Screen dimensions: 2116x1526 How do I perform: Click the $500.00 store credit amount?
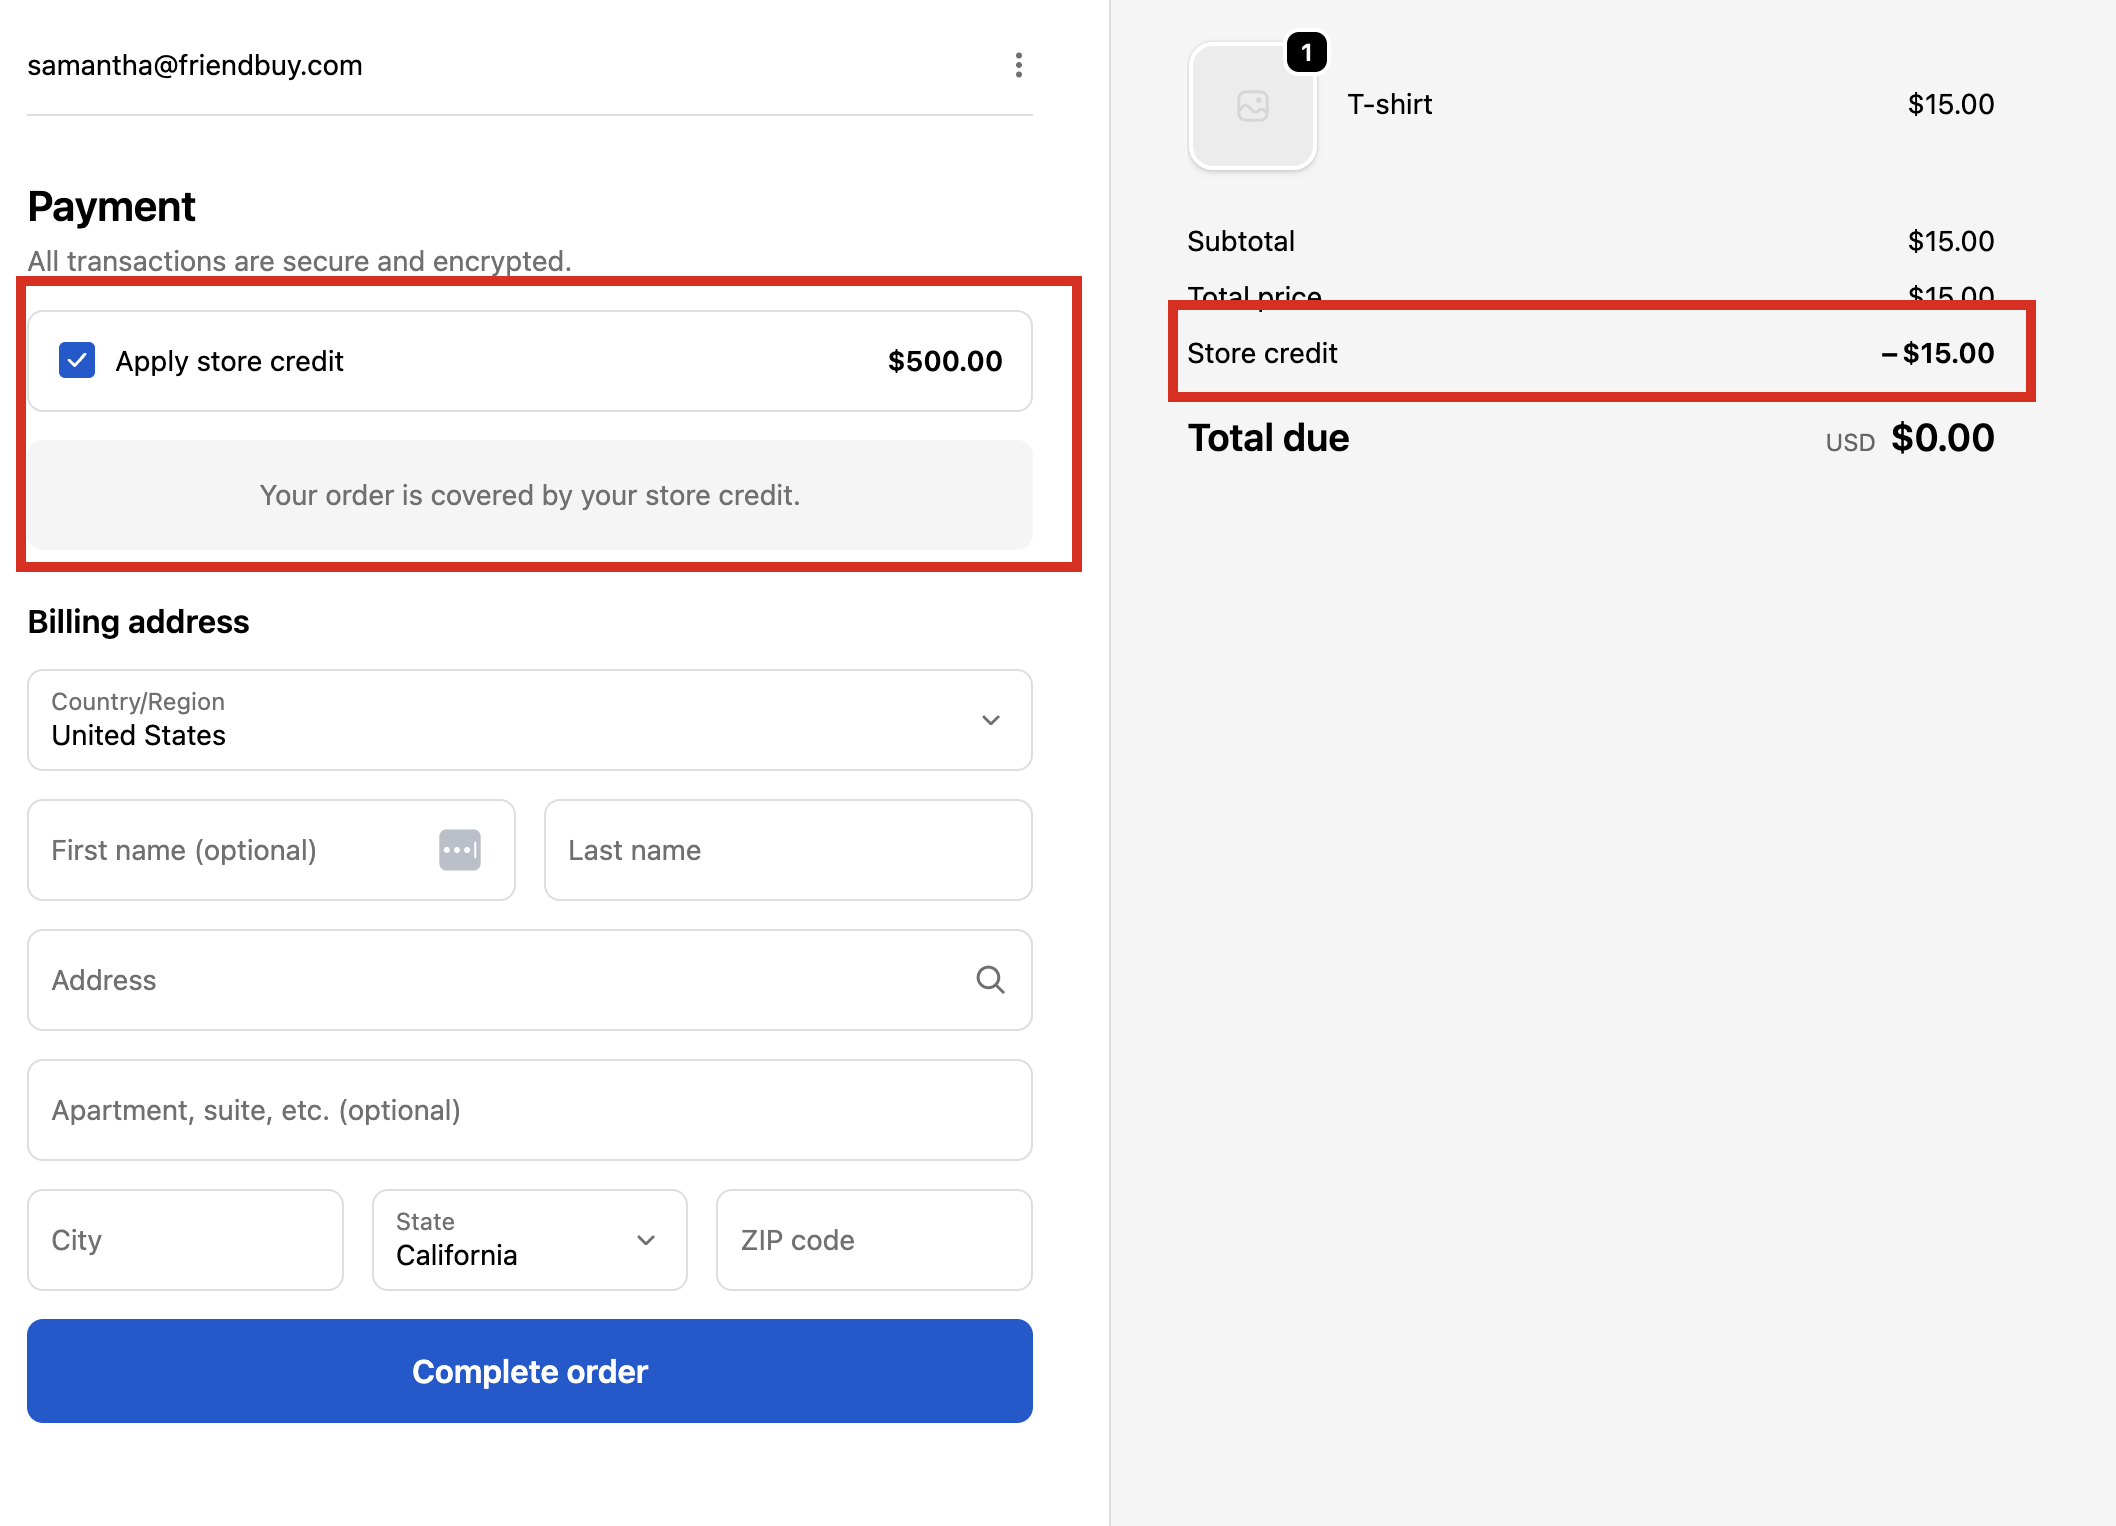pyautogui.click(x=944, y=361)
